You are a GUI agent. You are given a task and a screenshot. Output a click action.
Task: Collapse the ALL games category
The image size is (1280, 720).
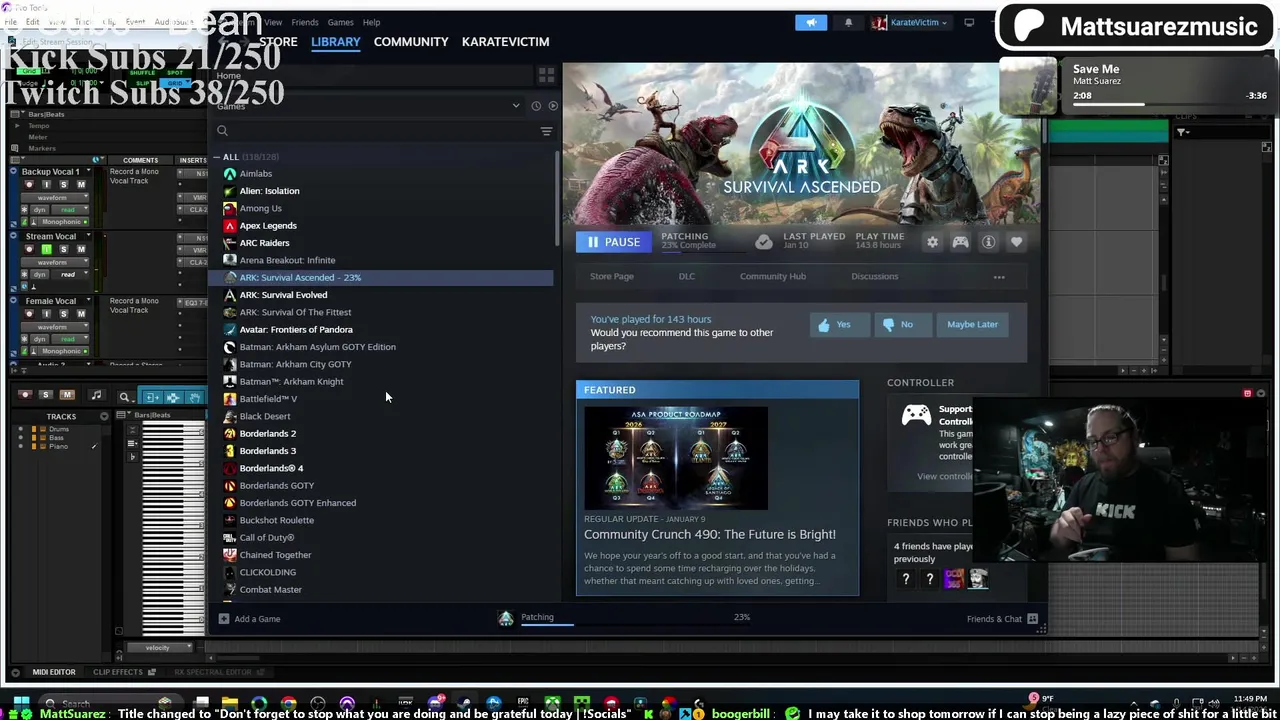[216, 157]
